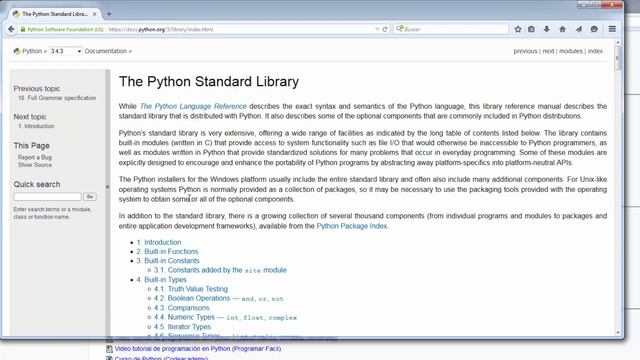Open Full Grammar specification previous topic
This screenshot has height=360, width=640.
[57, 98]
